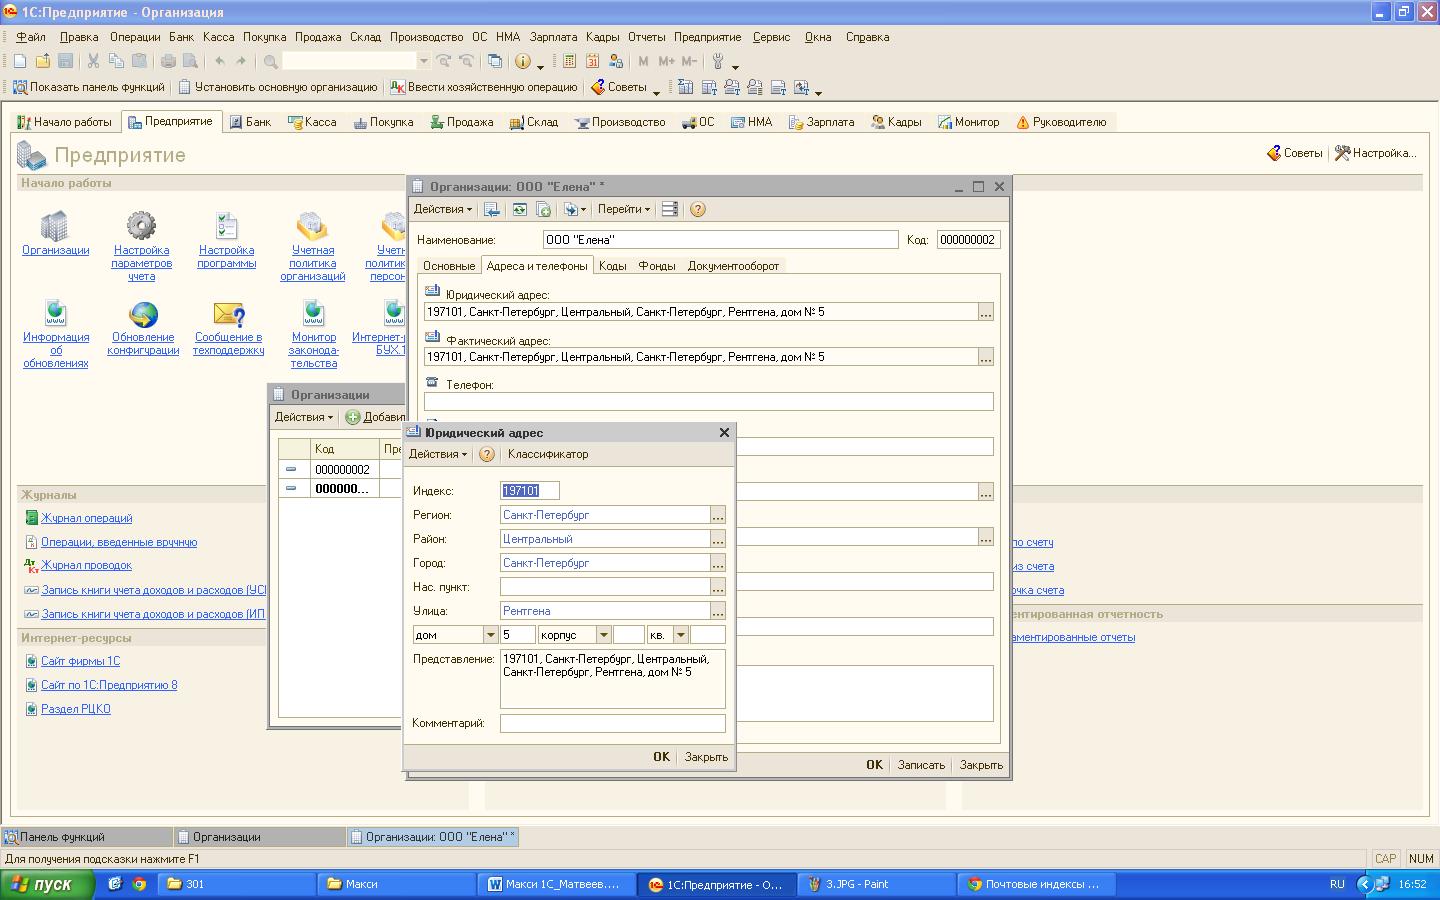Viewport: 1440px width, 900px height.
Task: Click the Классификатор button in address dialog
Action: click(548, 454)
